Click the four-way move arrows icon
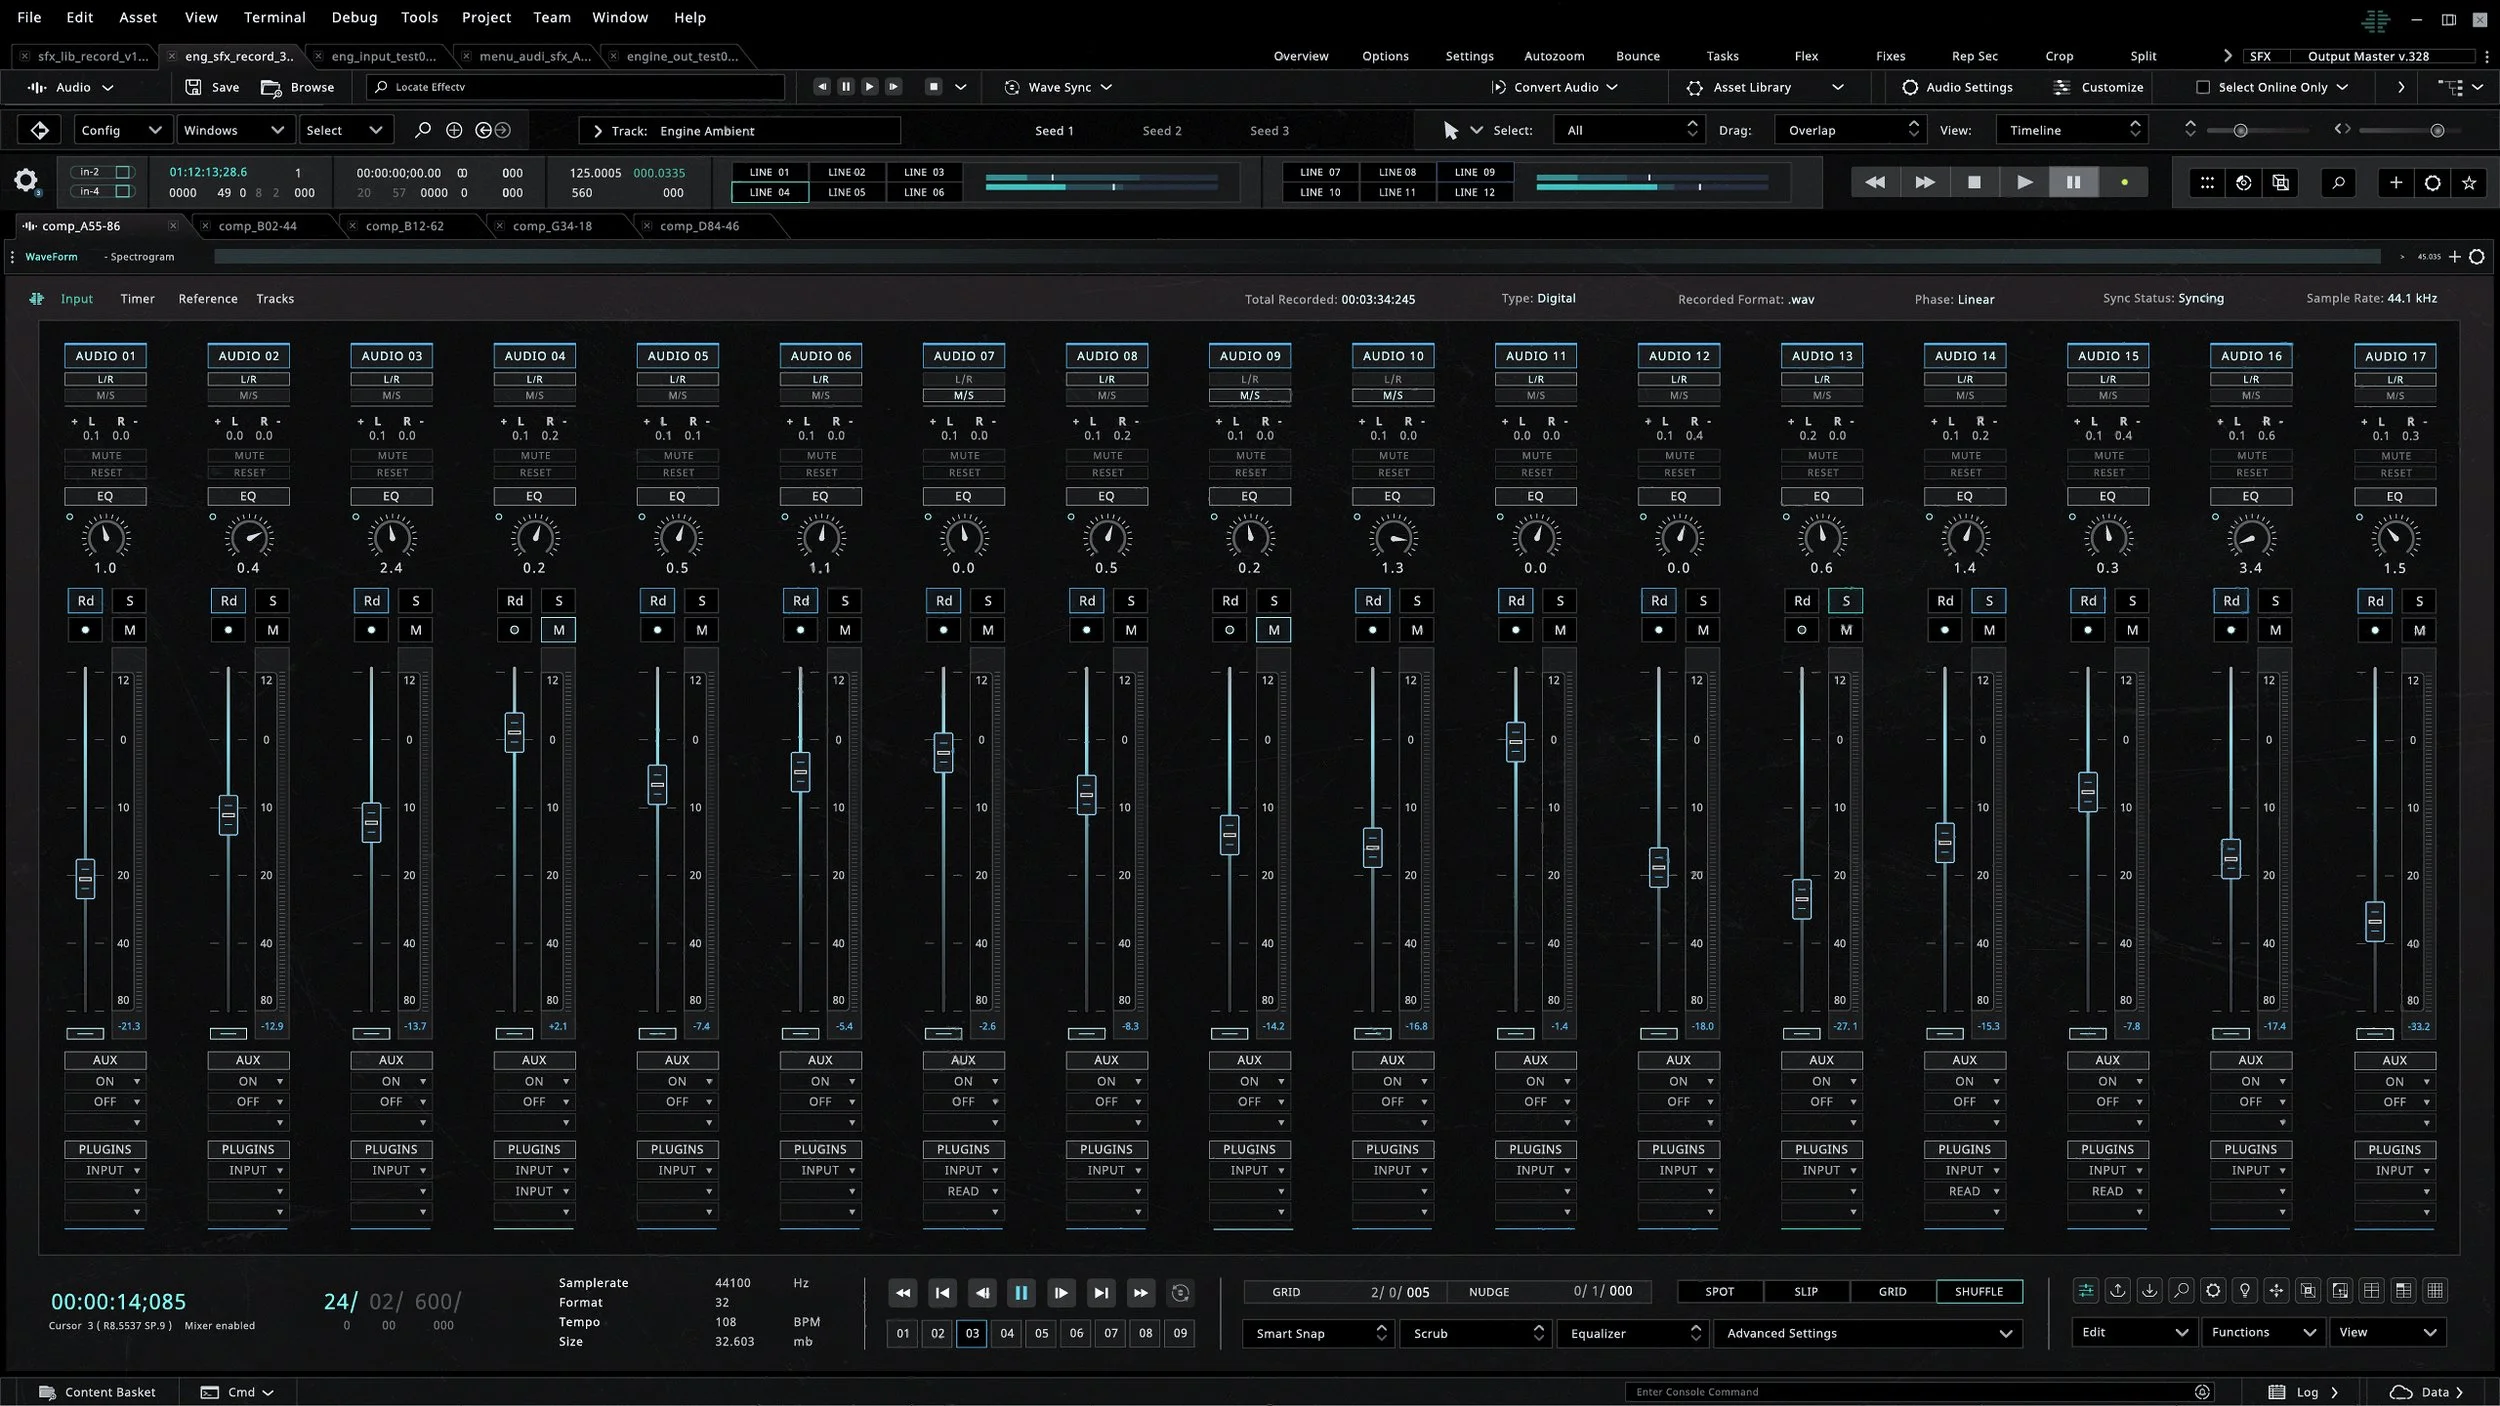Screen dimensions: 2500x1406 coord(2277,1291)
